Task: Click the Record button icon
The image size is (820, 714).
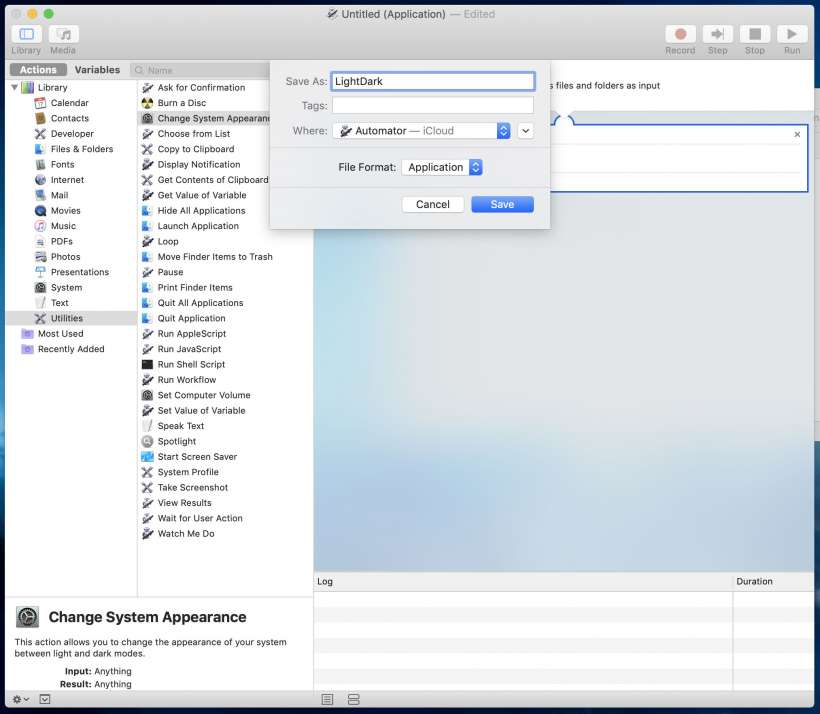Action: pyautogui.click(x=680, y=35)
